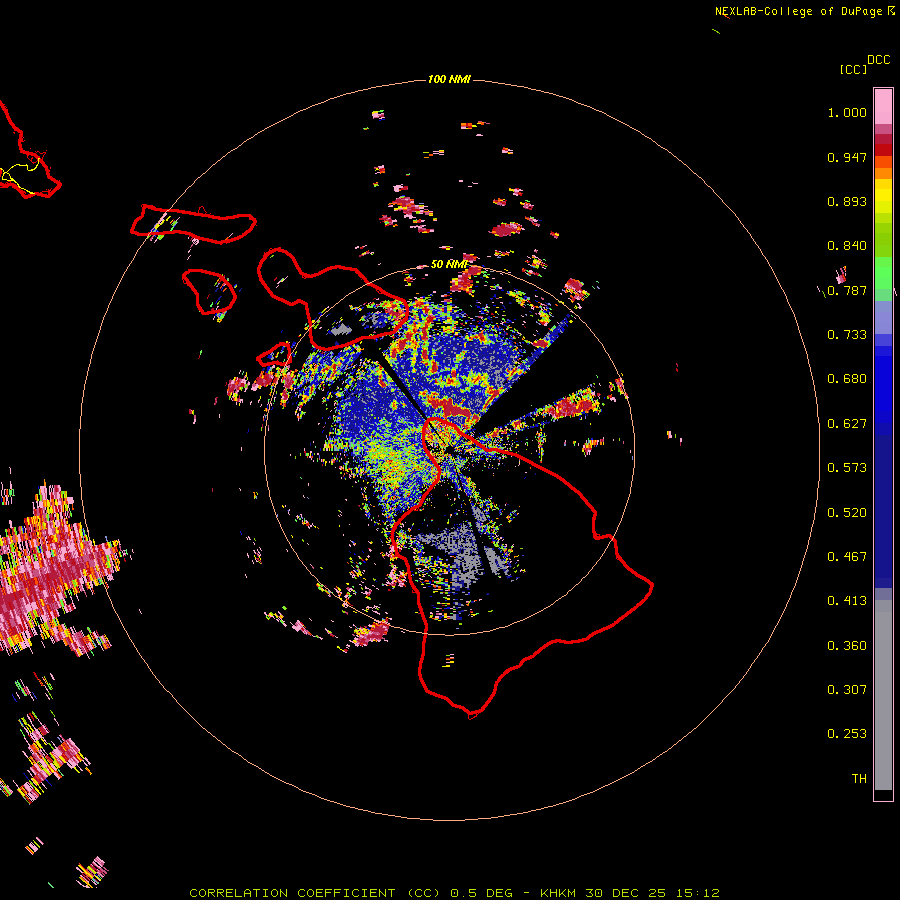Click the 0.840 scale value
The height and width of the screenshot is (900, 900).
click(x=847, y=246)
